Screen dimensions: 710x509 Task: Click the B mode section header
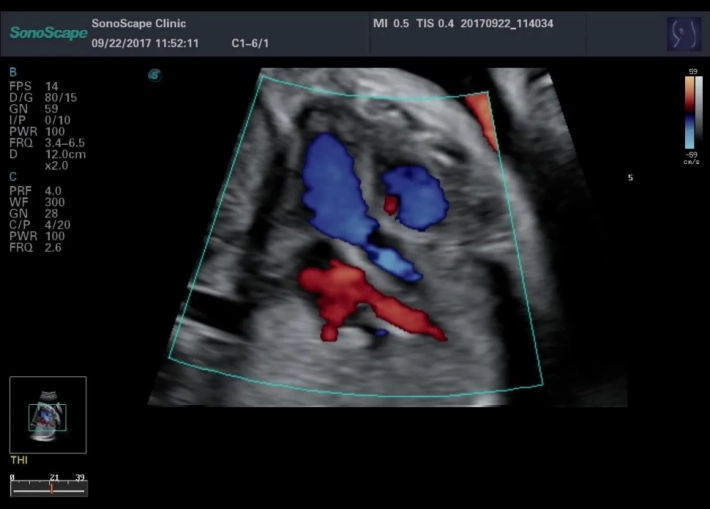[12, 73]
